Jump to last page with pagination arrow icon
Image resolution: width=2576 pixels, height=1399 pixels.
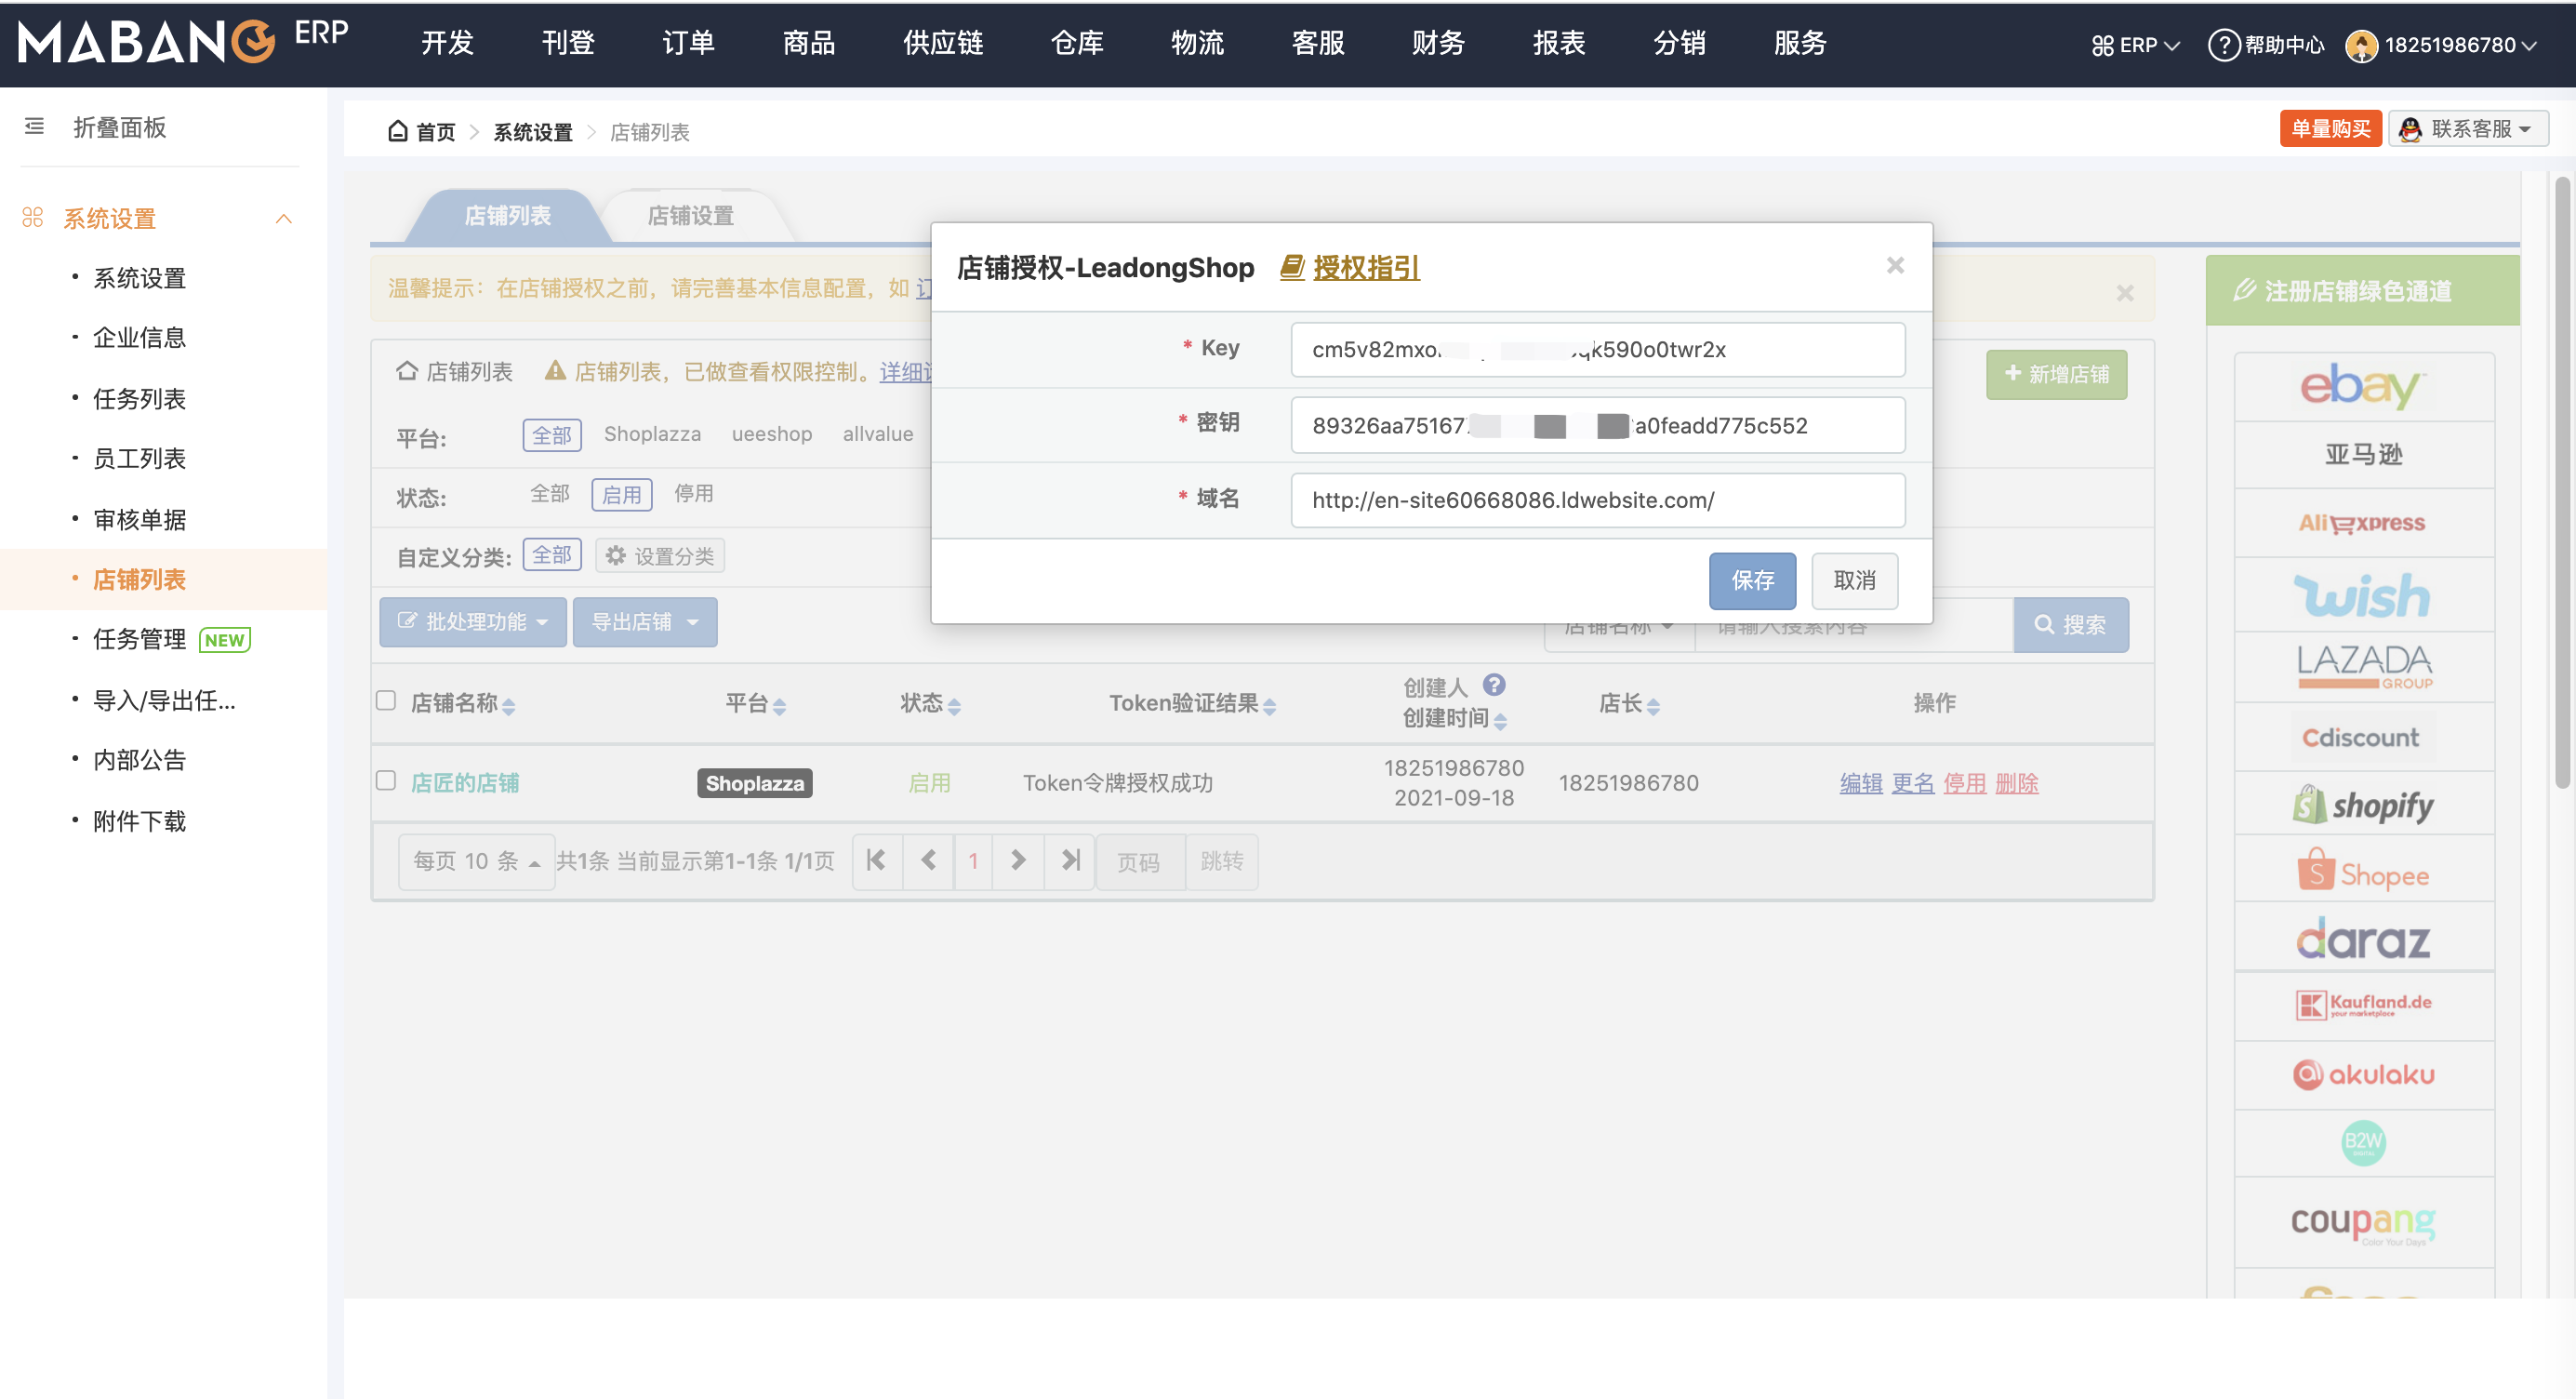point(1069,861)
